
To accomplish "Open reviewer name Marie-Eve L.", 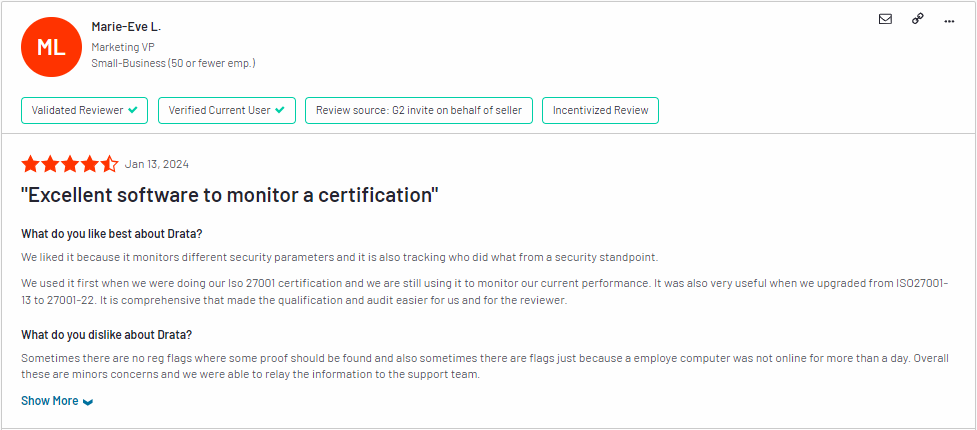I will coord(126,27).
